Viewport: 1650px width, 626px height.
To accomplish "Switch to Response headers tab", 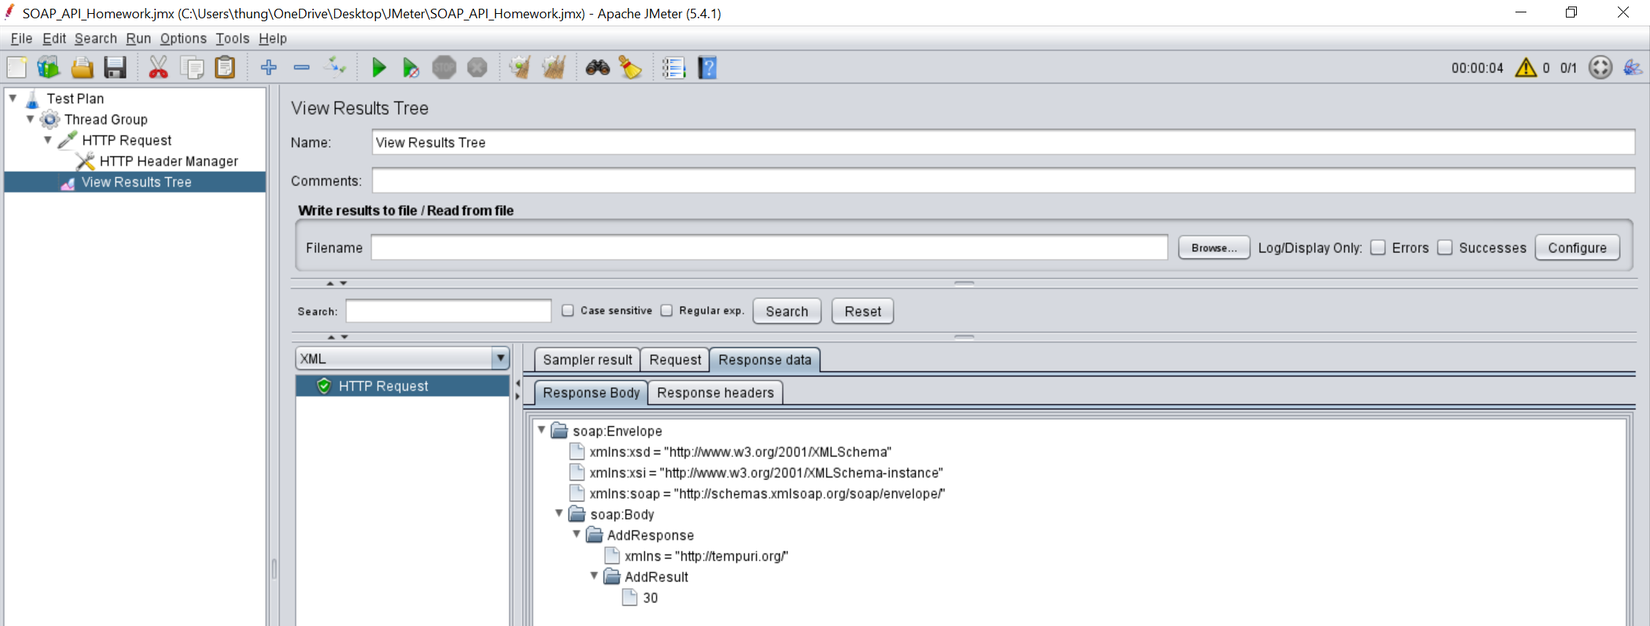I will pyautogui.click(x=715, y=393).
